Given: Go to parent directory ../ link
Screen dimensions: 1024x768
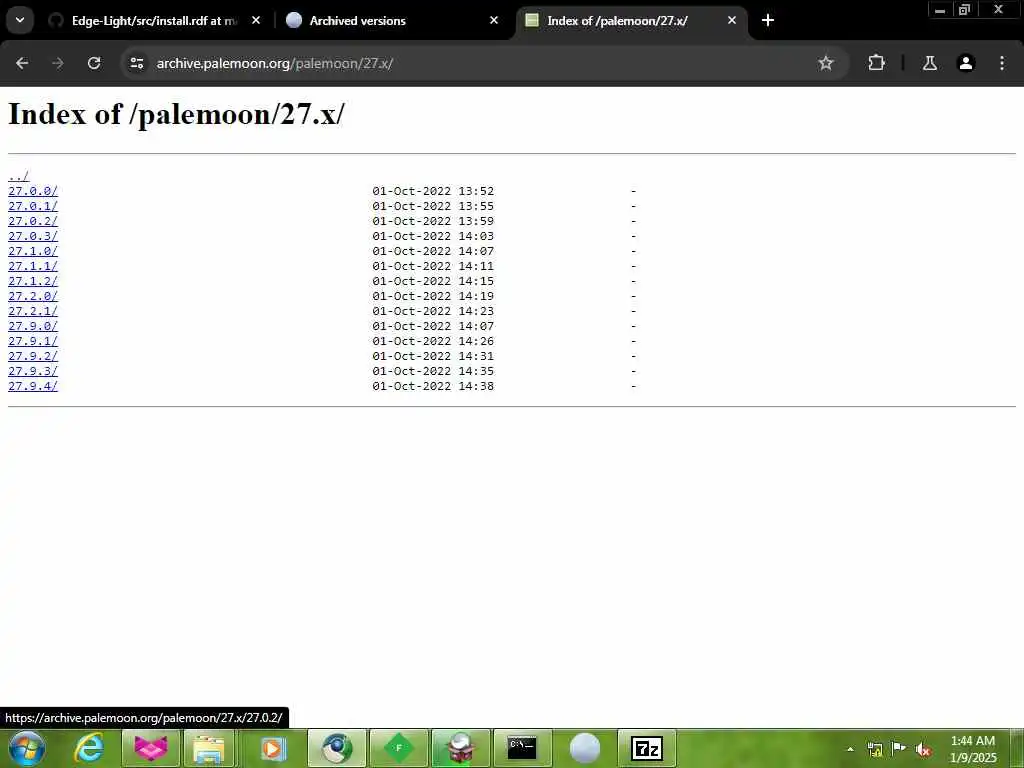Looking at the screenshot, I should pyautogui.click(x=18, y=176).
